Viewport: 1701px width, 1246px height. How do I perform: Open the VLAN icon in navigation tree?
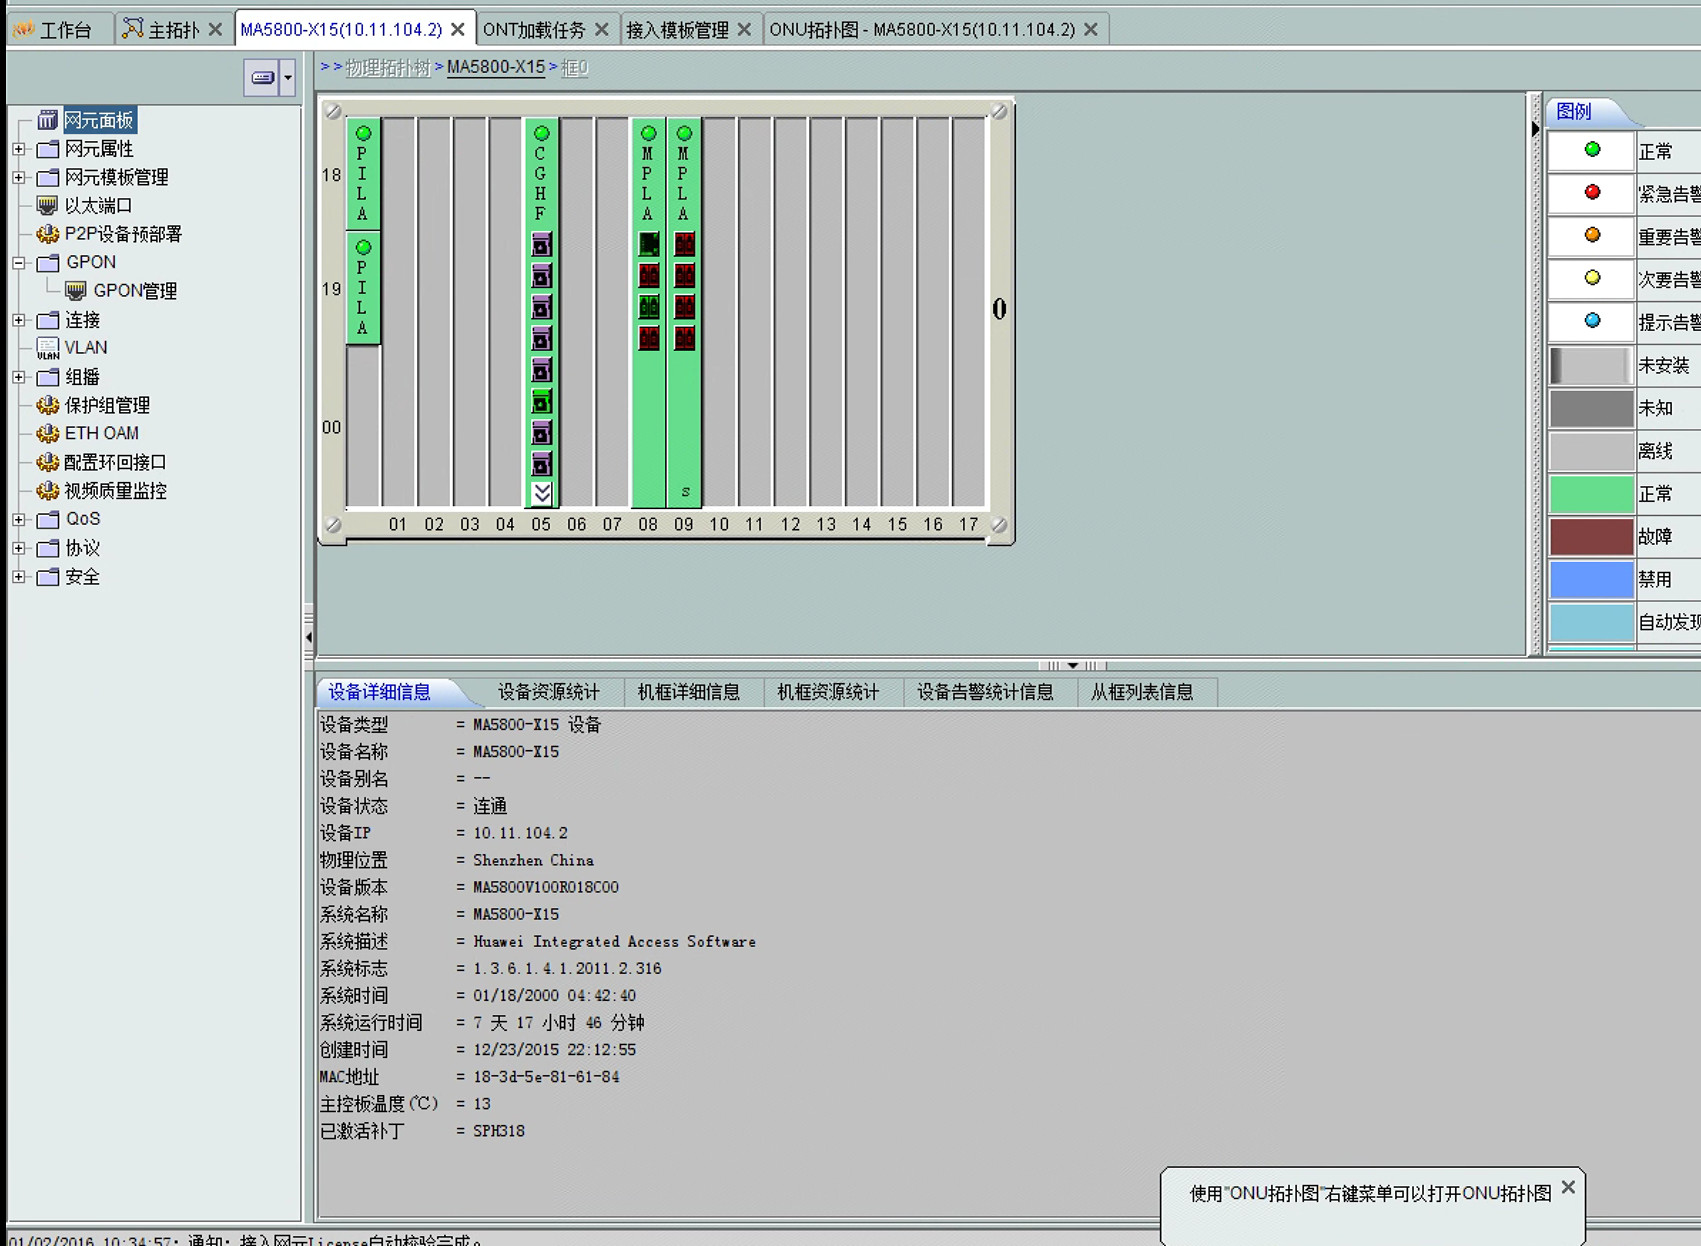coord(47,348)
